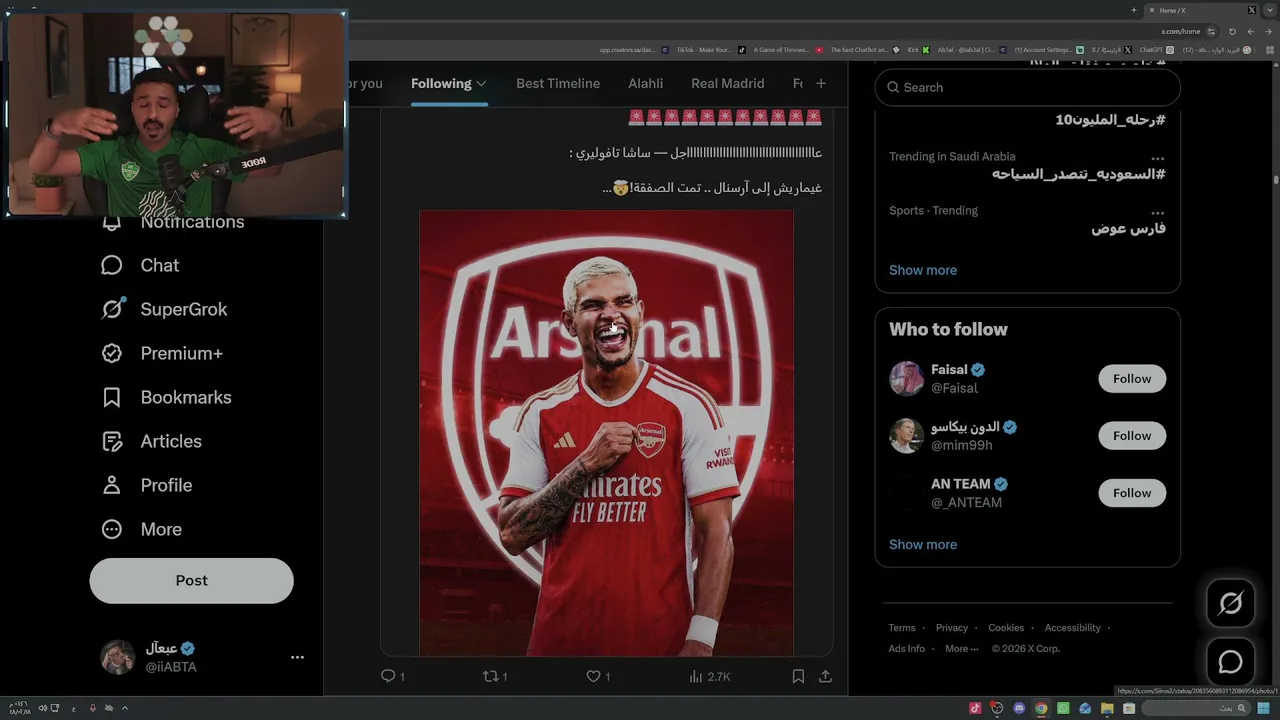Expand the footer More menu
Screen dimensions: 1280x720
point(962,648)
